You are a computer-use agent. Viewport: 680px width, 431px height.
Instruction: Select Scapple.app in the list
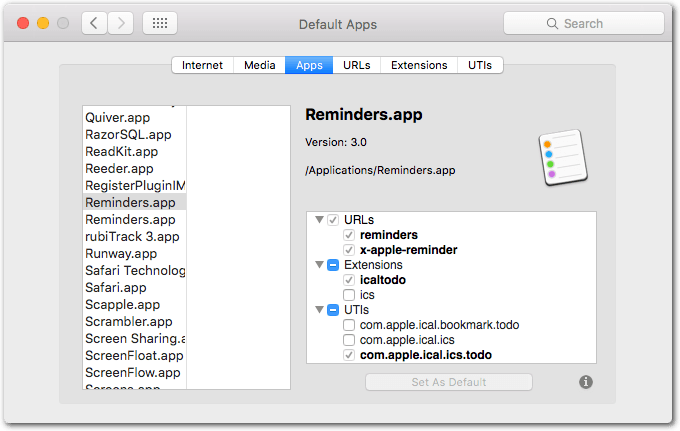pyautogui.click(x=134, y=304)
